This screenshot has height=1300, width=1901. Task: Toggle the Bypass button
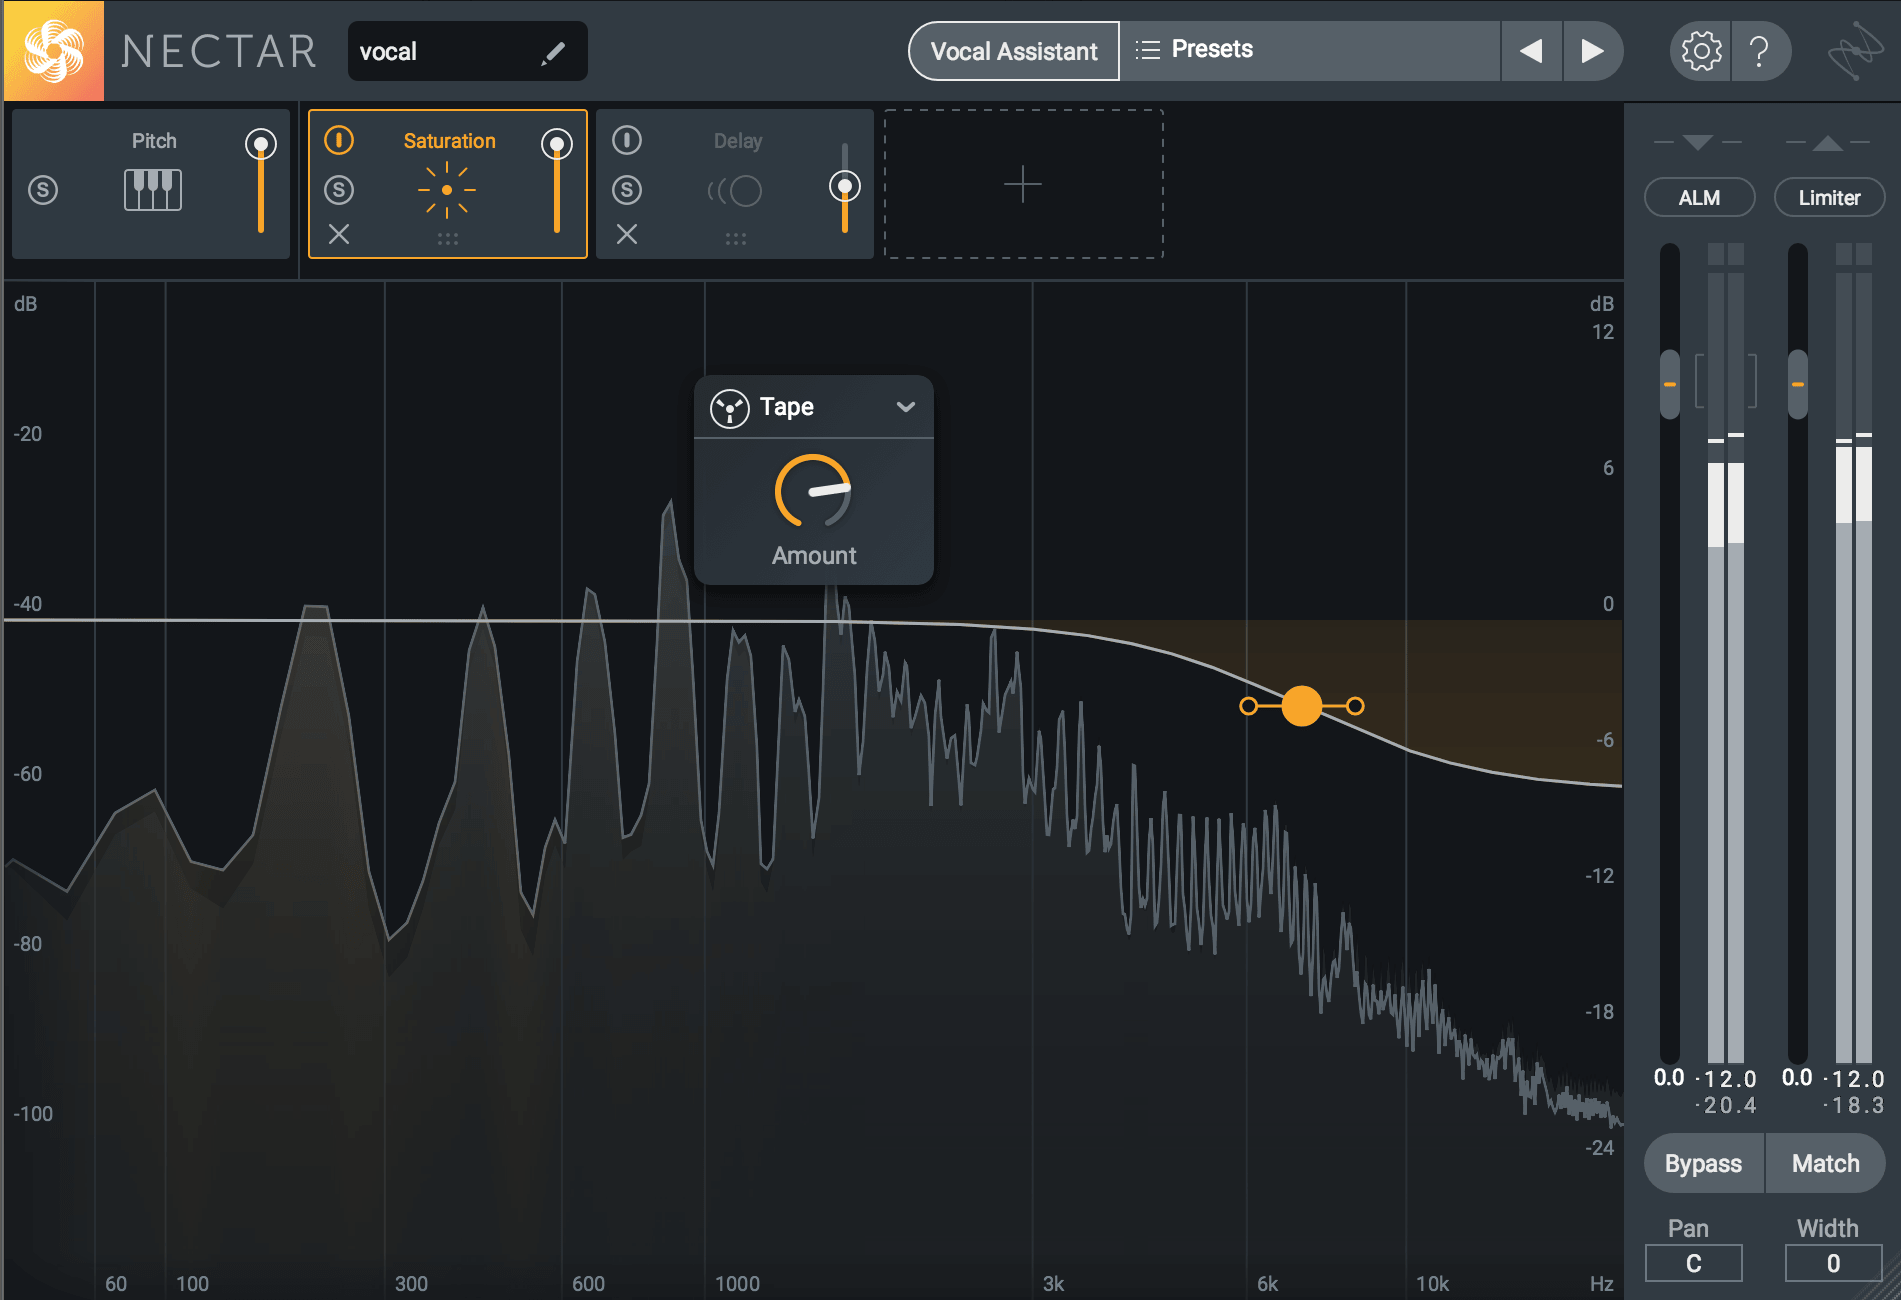point(1704,1163)
